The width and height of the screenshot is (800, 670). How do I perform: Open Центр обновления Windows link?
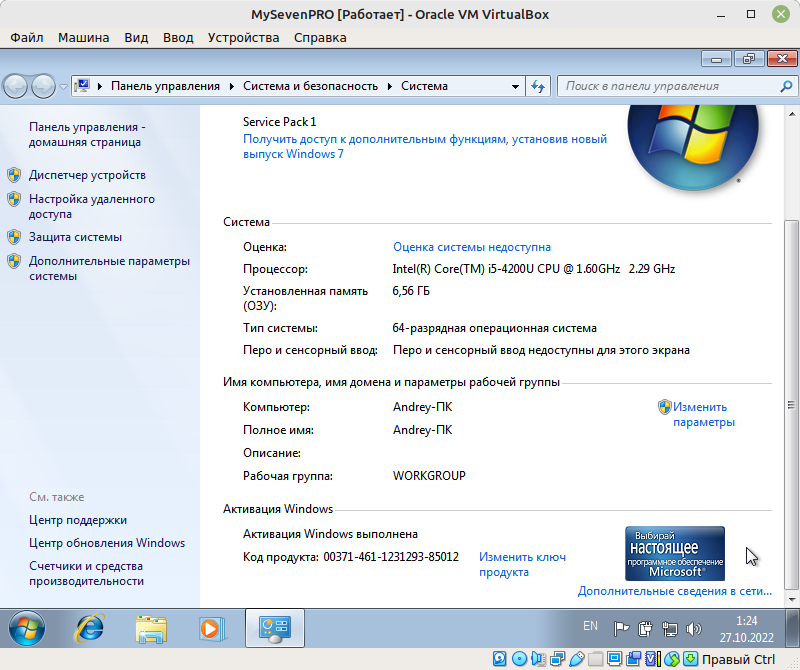click(107, 543)
